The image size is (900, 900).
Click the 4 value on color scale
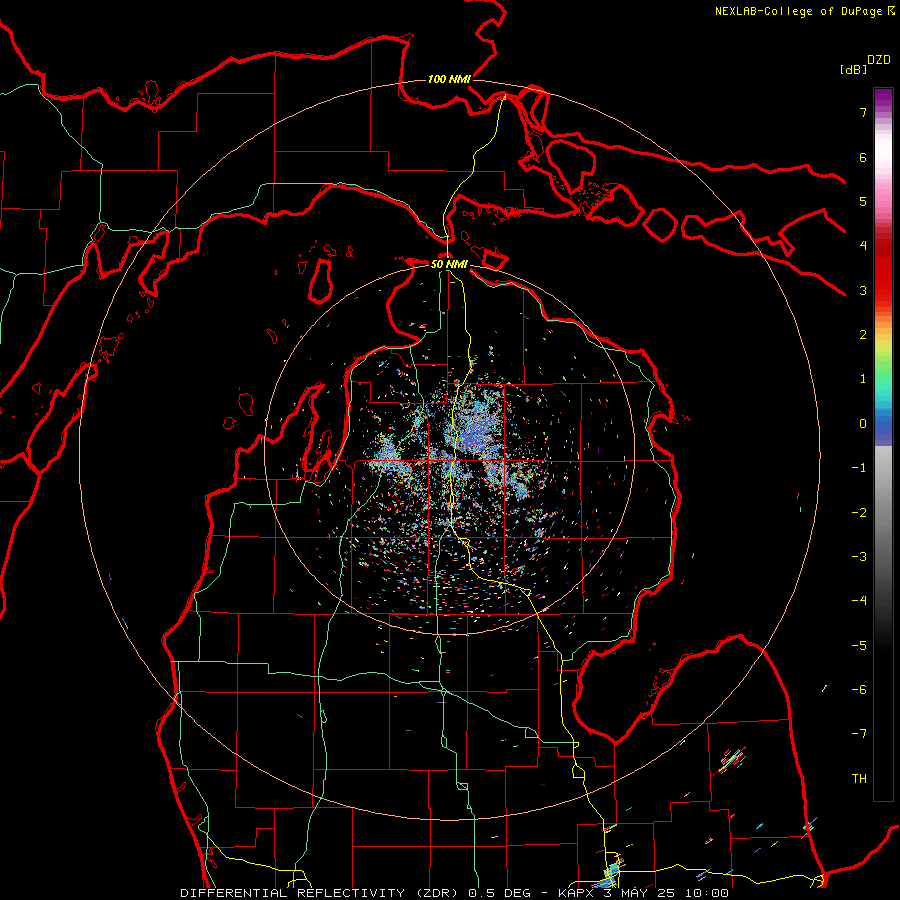(x=863, y=246)
